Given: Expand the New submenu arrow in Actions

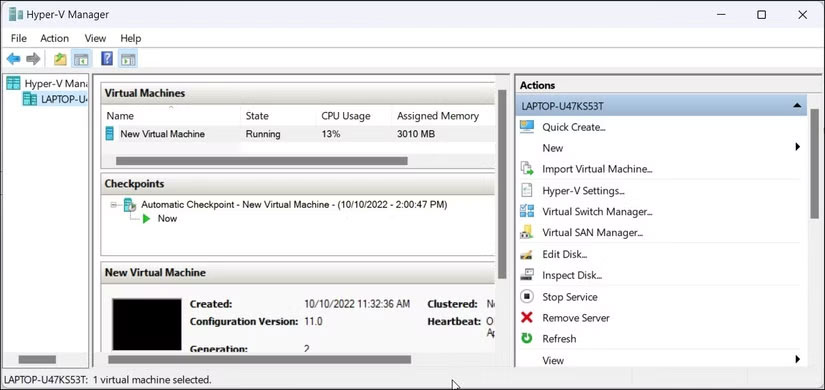Looking at the screenshot, I should pyautogui.click(x=798, y=147).
